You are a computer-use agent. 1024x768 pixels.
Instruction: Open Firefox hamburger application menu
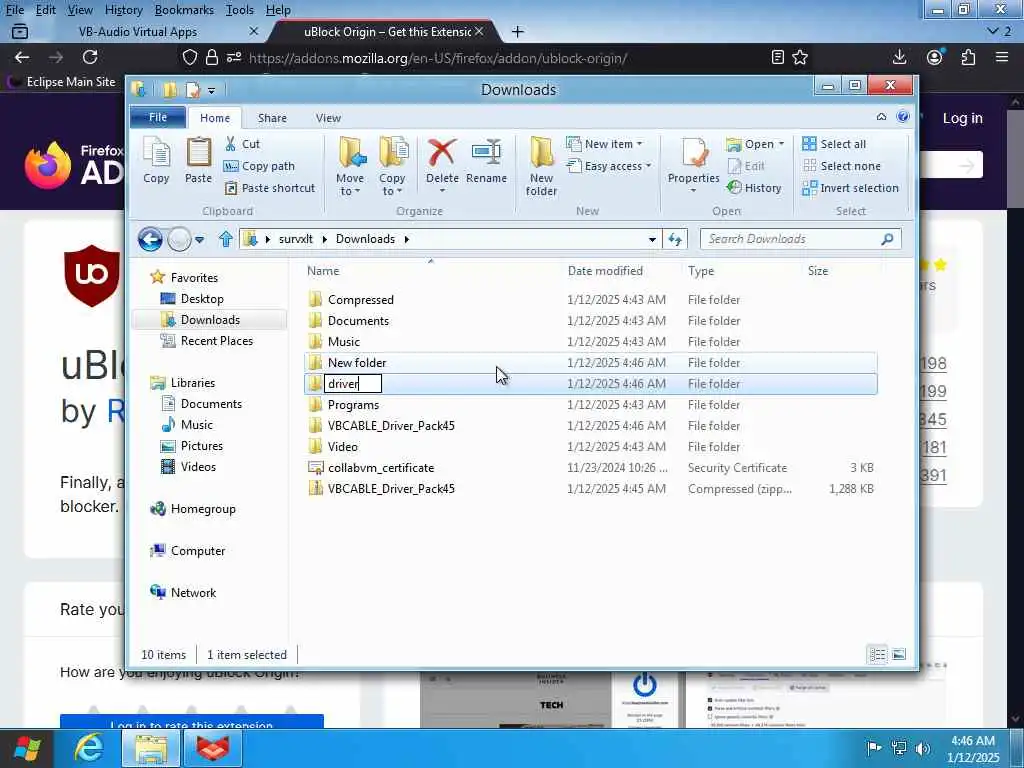pos(1002,57)
